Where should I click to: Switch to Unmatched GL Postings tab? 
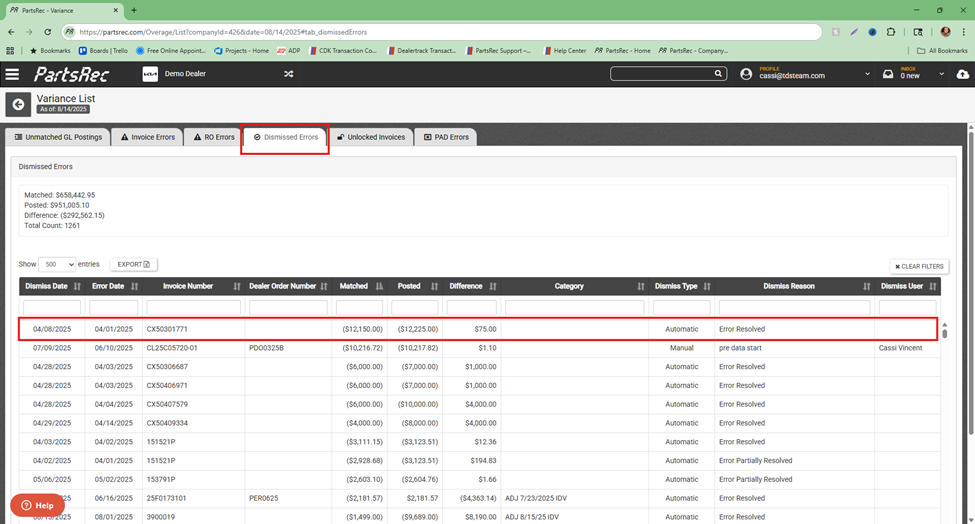[58, 137]
